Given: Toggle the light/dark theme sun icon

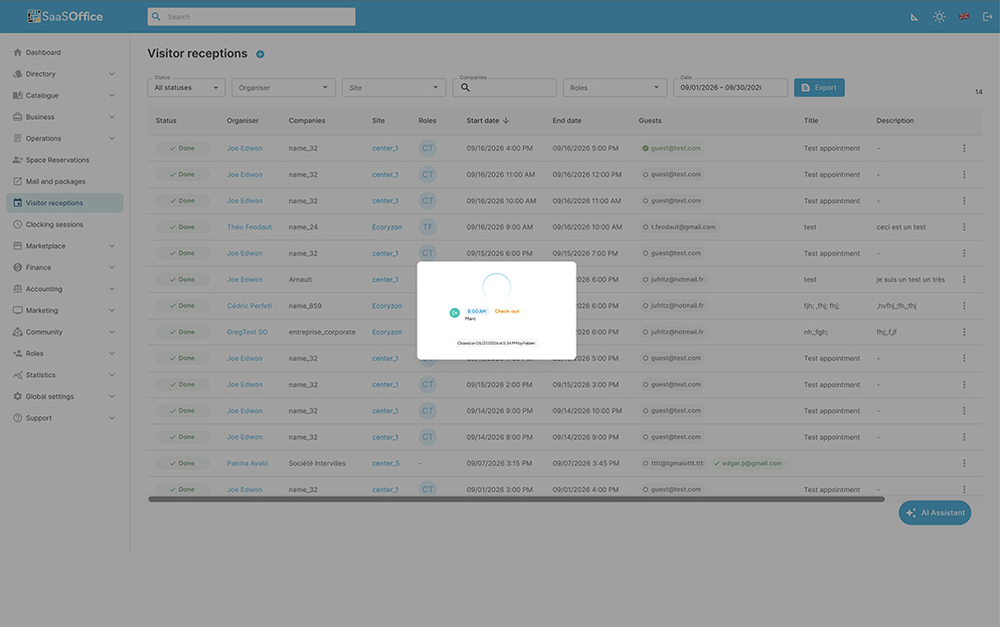Looking at the screenshot, I should point(939,17).
